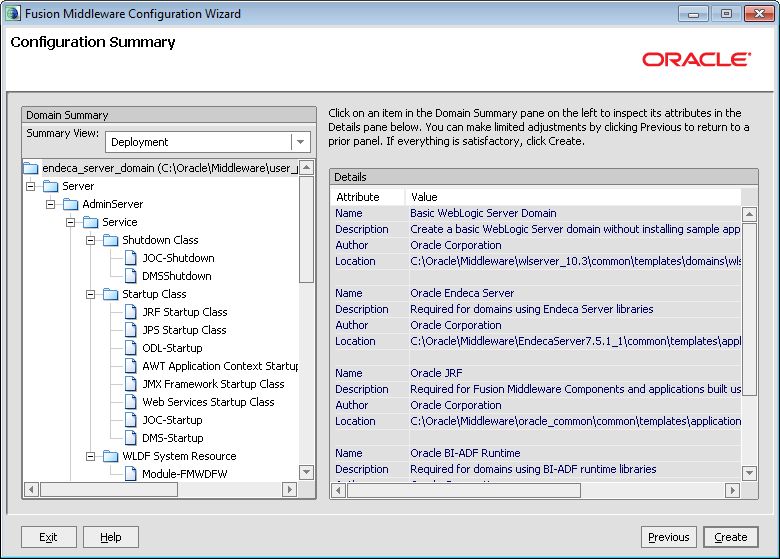
Task: Click the Create button
Action: tap(731, 537)
